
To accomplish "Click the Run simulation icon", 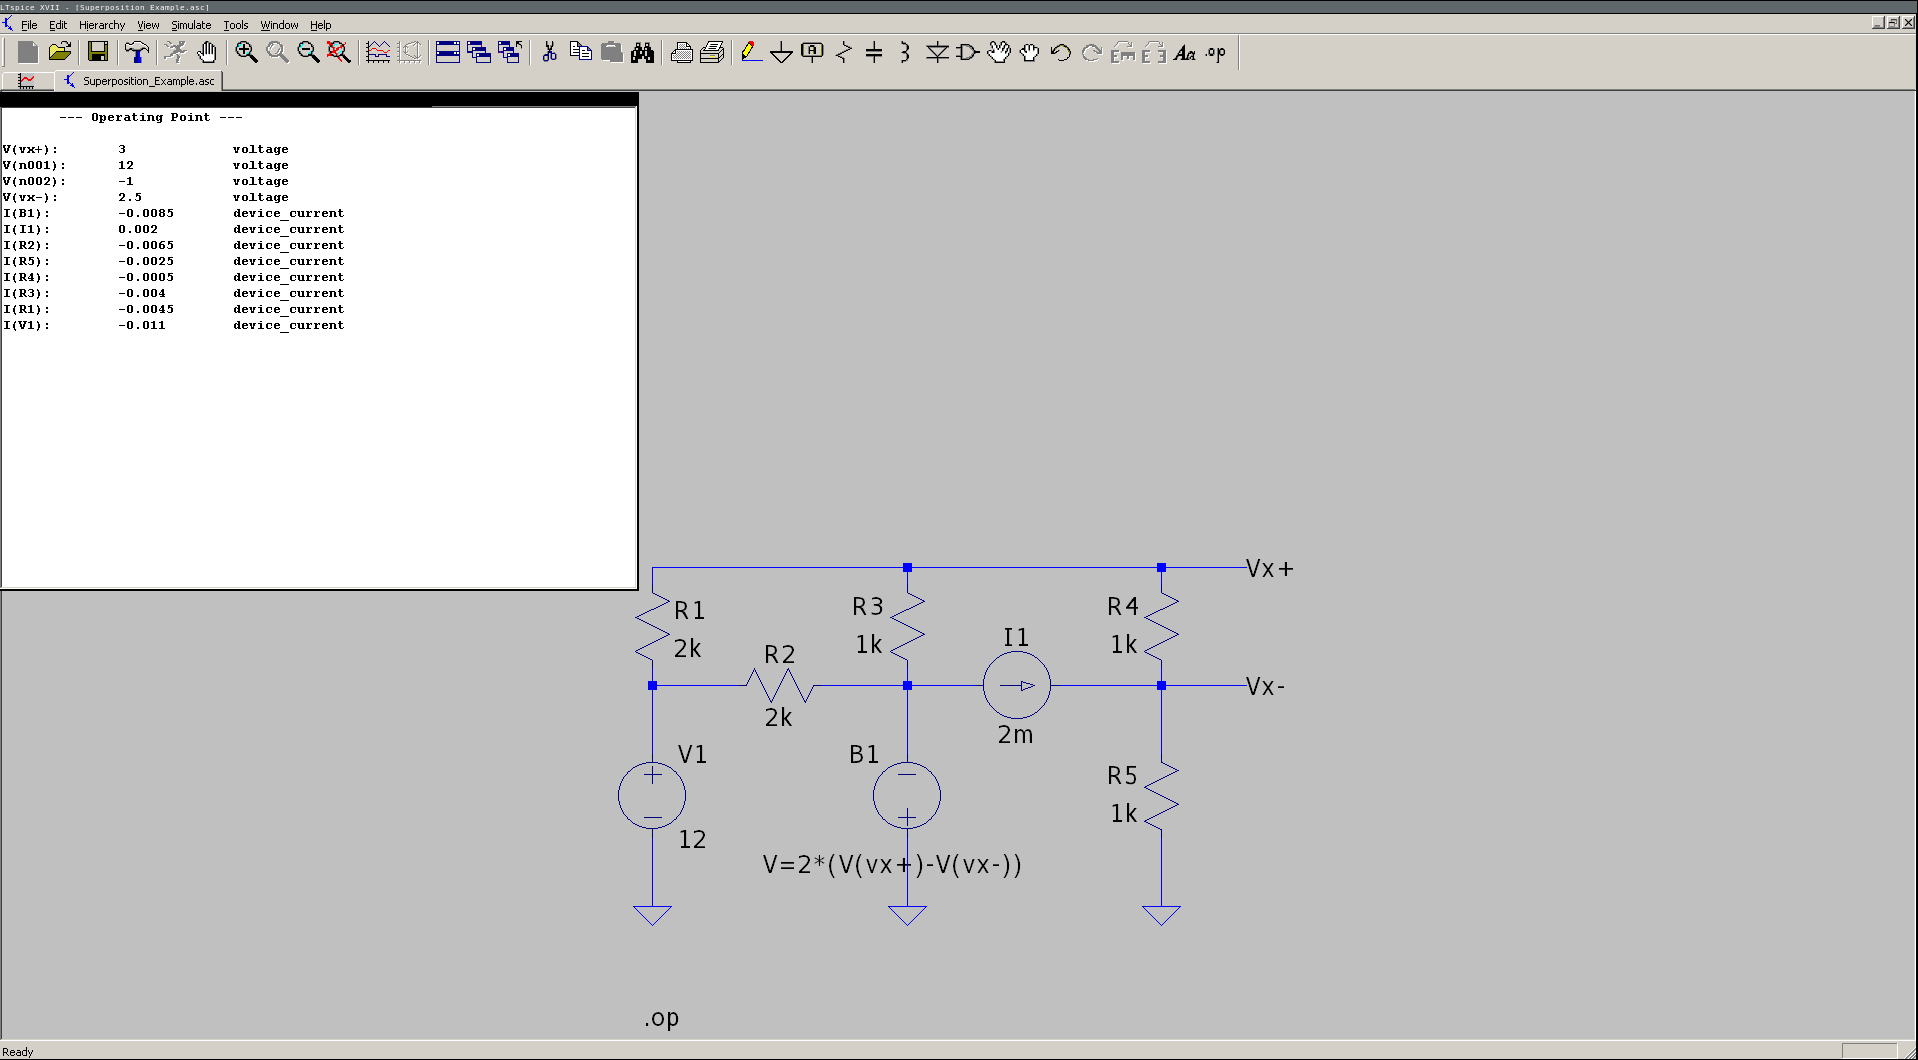I will 175,52.
